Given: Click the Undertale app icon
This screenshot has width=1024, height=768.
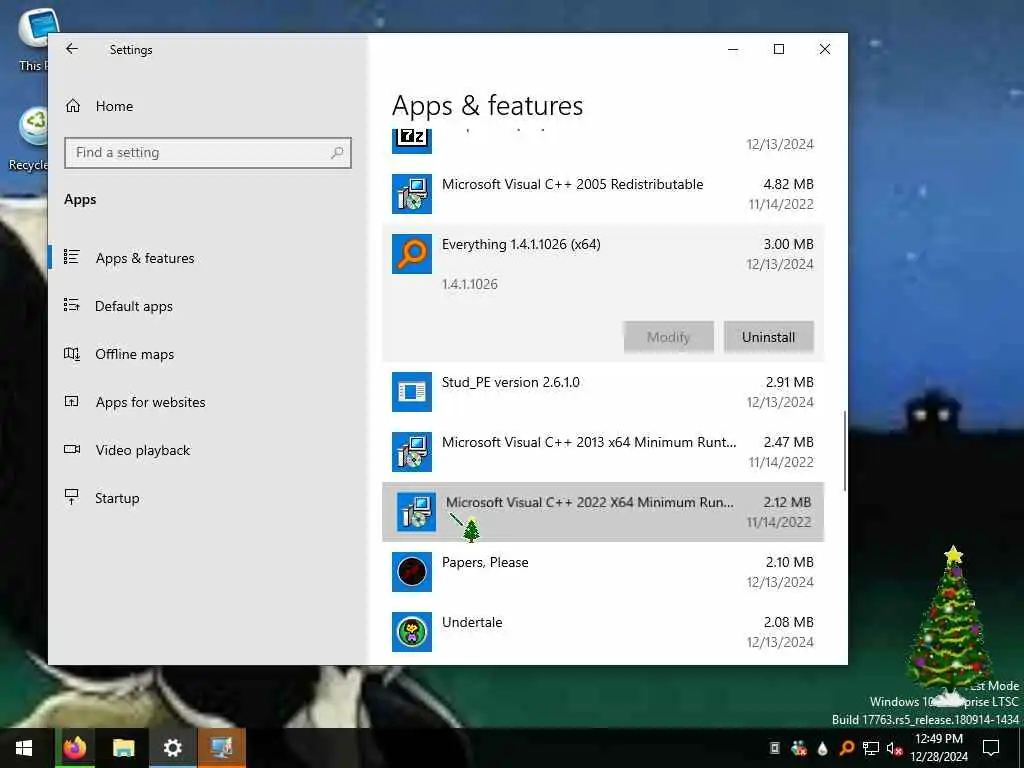Looking at the screenshot, I should pos(411,632).
